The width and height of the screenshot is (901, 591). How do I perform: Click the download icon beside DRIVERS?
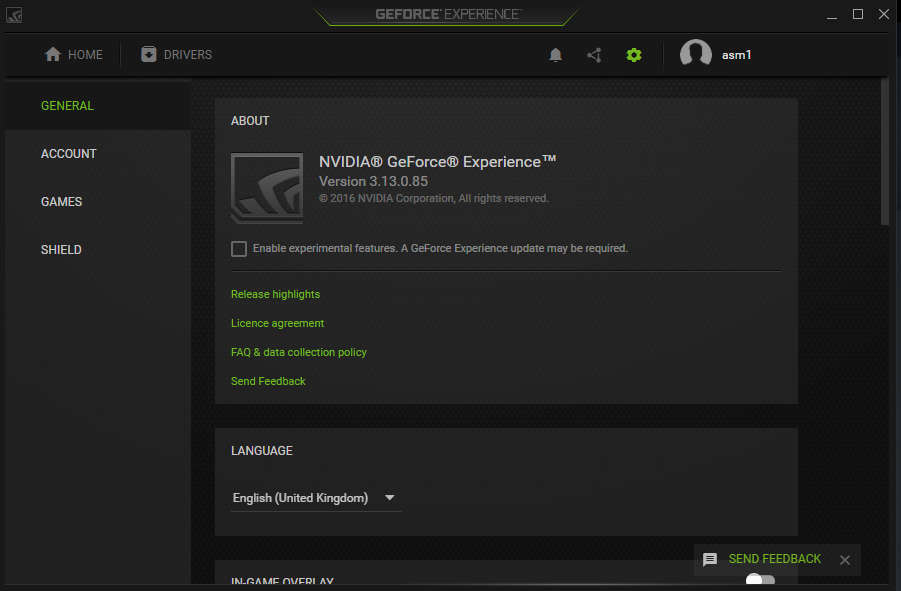(x=149, y=55)
